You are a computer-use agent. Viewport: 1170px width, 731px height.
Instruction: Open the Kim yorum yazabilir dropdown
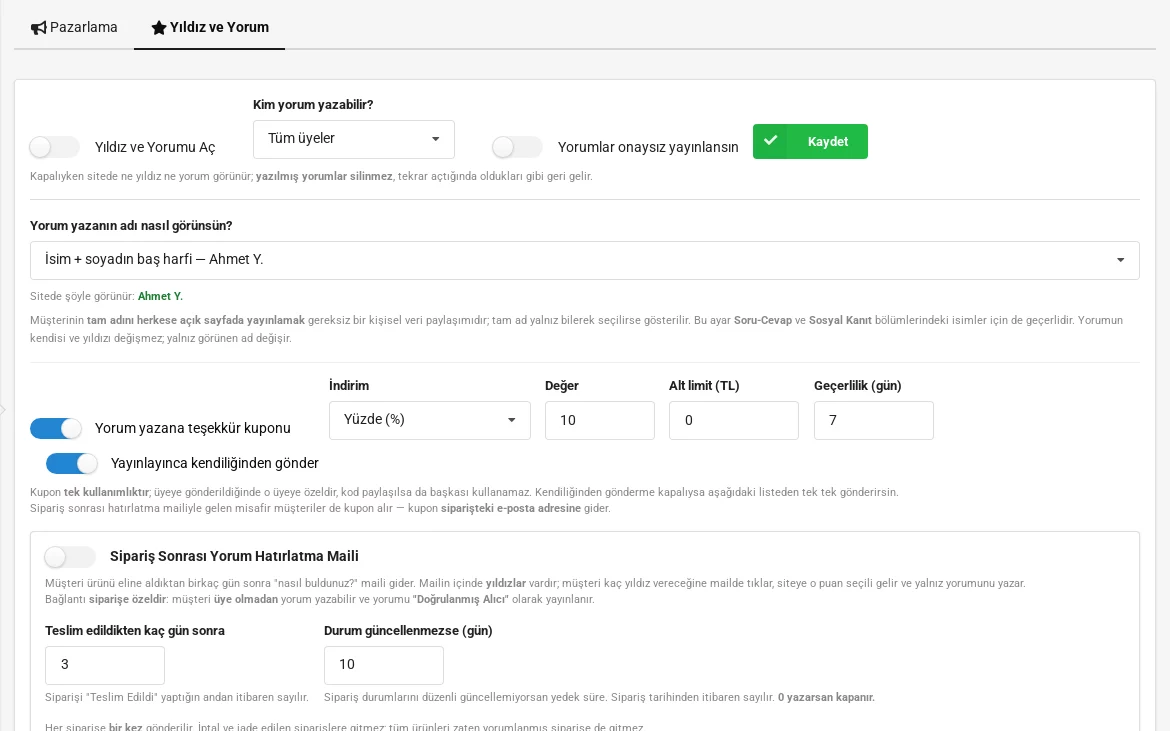click(354, 139)
